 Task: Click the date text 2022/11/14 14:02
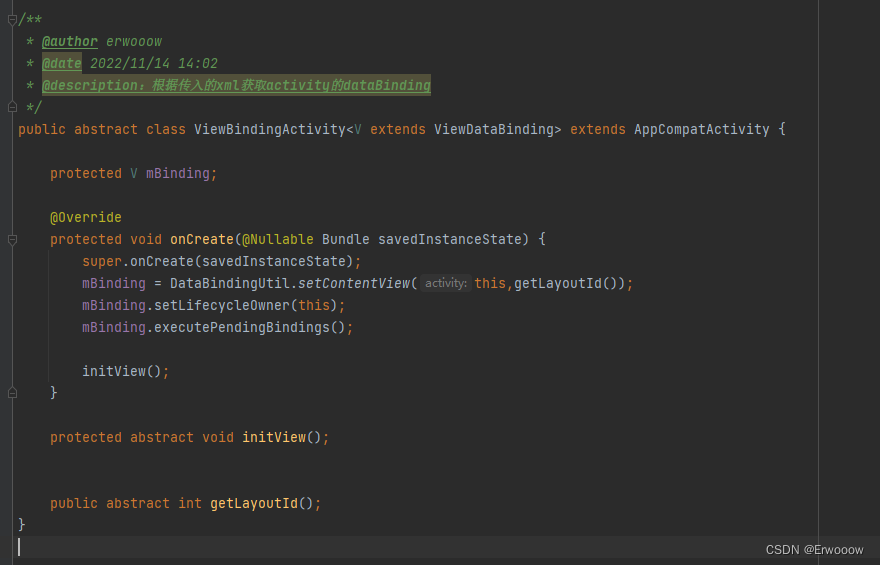click(x=154, y=63)
